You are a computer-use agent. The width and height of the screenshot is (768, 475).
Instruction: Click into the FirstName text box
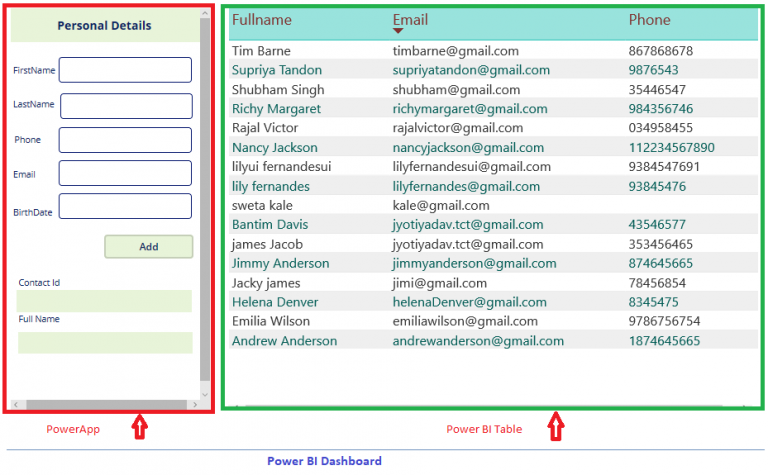(125, 70)
